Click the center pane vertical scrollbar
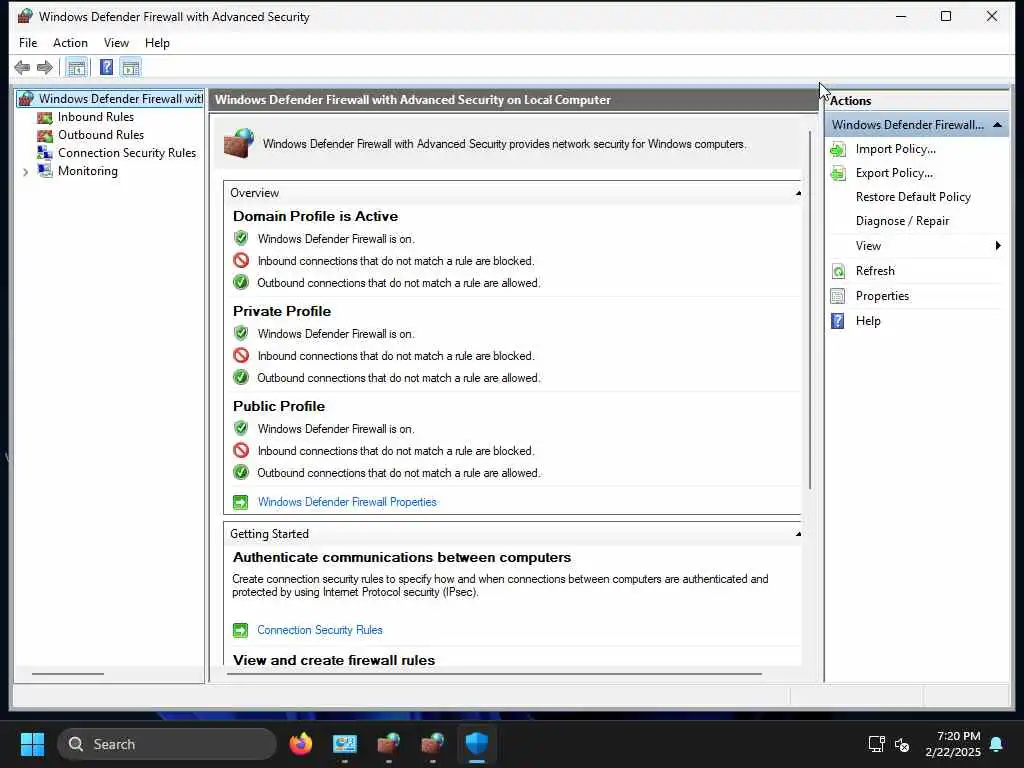The height and width of the screenshot is (768, 1024). (810, 310)
